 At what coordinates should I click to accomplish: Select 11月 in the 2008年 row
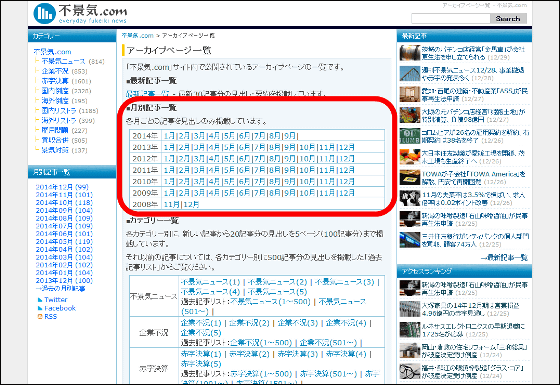[172, 204]
